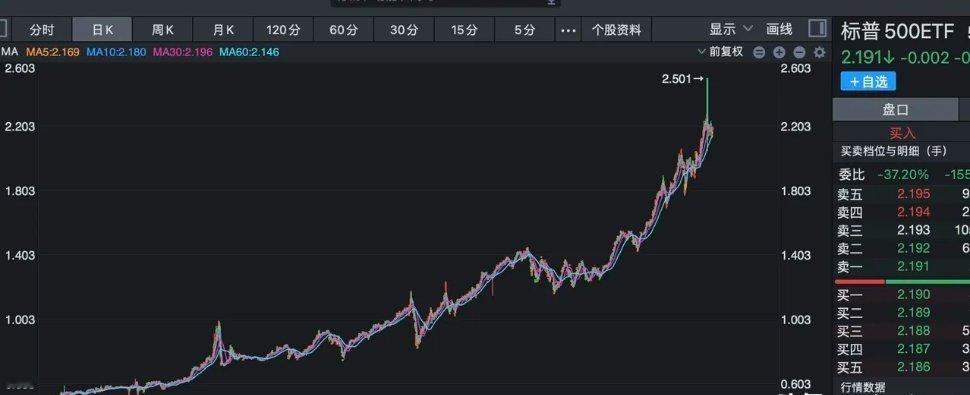970x395 pixels.
Task: Open the 前复权 adjustment dropdown
Action: click(720, 52)
